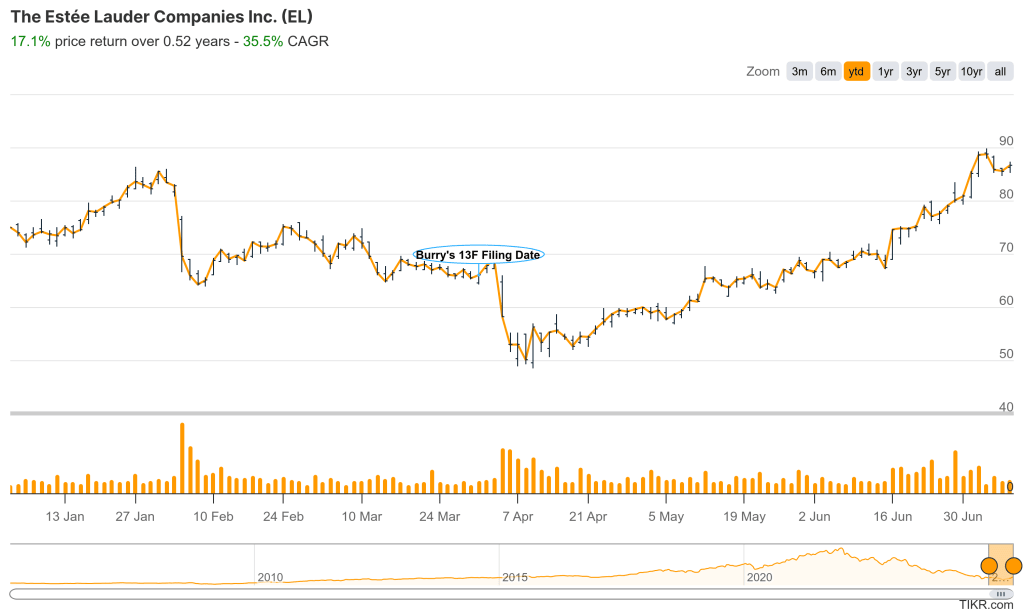Select the 6m zoom range

(828, 71)
